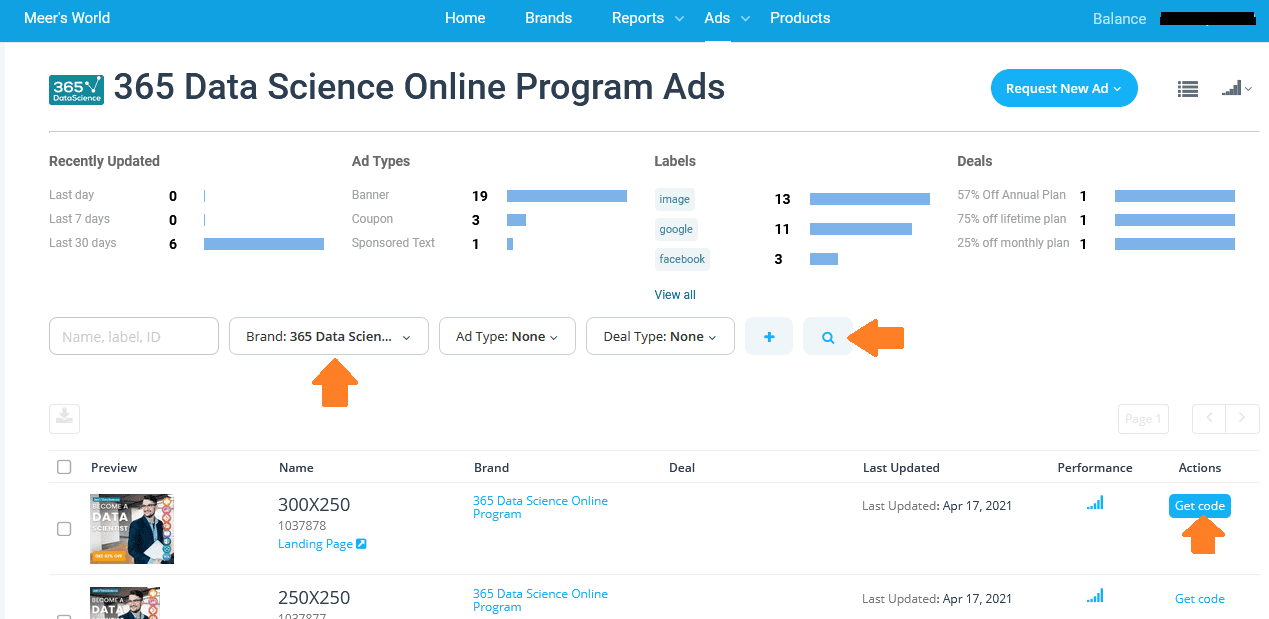This screenshot has height=619, width=1269.
Task: Open the Ad Type filter dropdown
Action: click(x=507, y=336)
